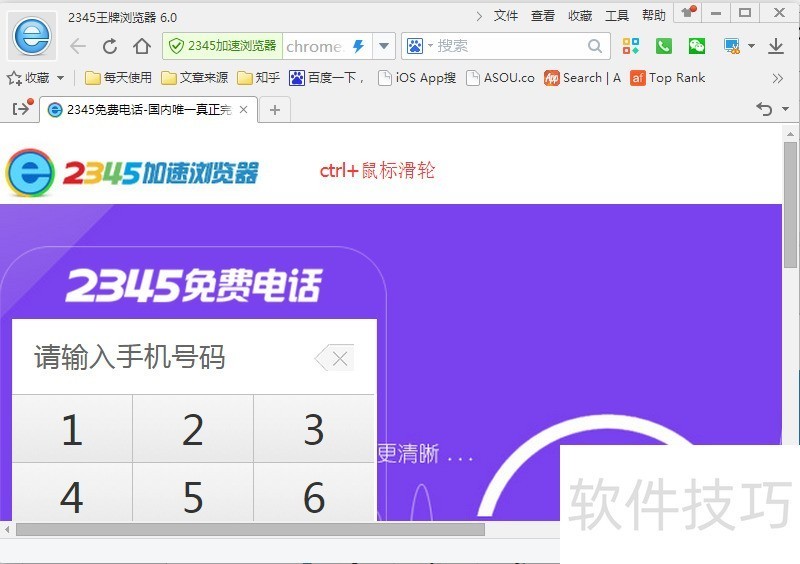Open the Search | A bookmark
Image resolution: width=800 pixels, height=564 pixels.
point(582,78)
